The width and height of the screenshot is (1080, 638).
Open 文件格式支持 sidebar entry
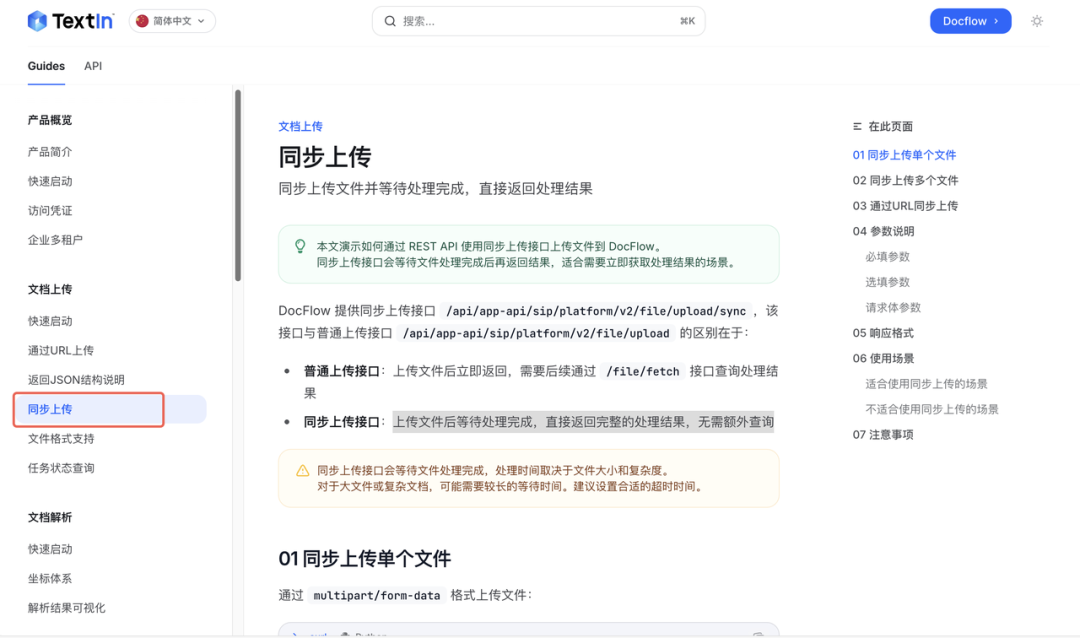61,439
